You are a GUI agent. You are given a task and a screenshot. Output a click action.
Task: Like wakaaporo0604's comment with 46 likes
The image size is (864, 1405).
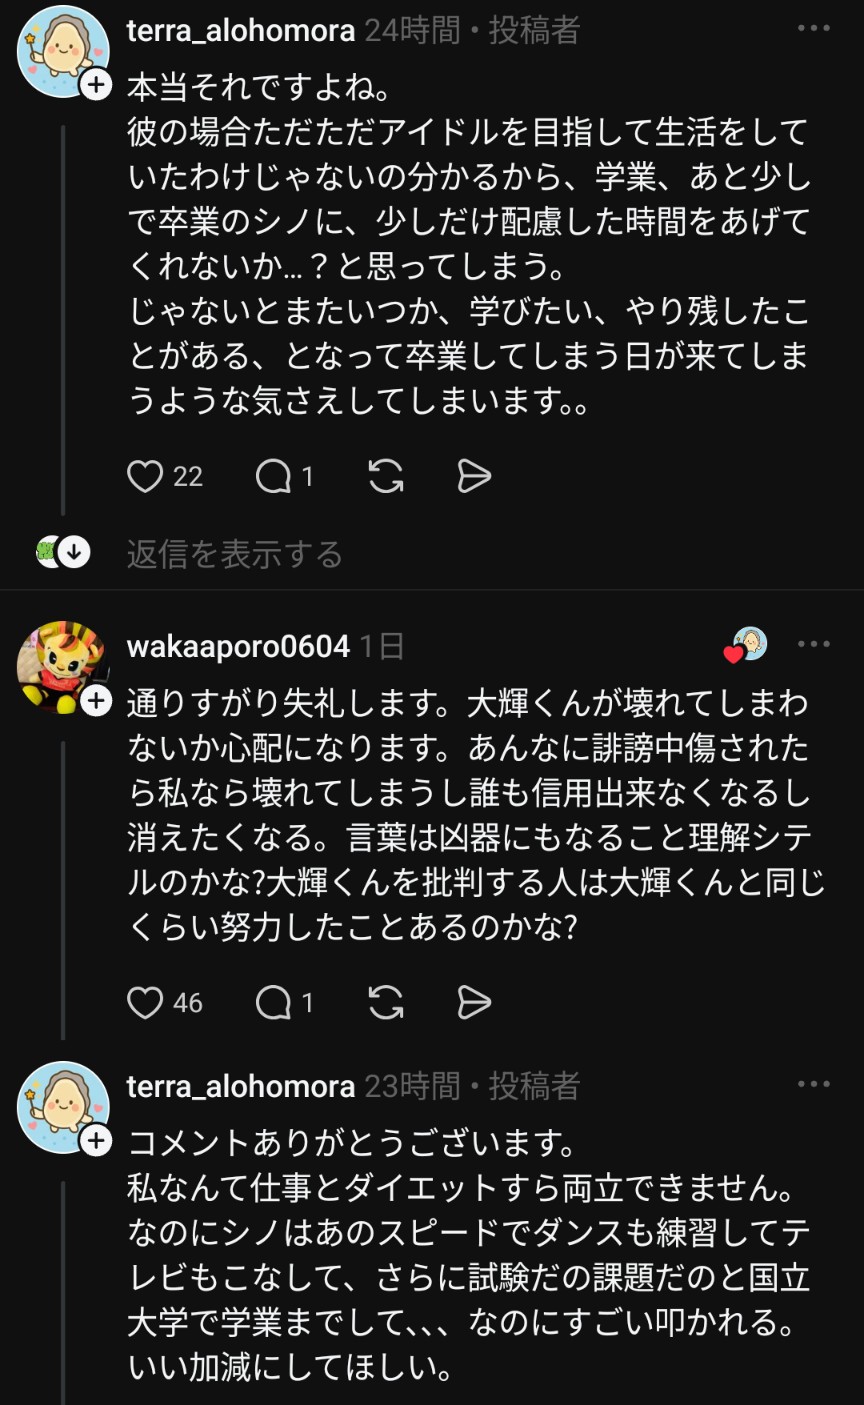[x=145, y=1002]
